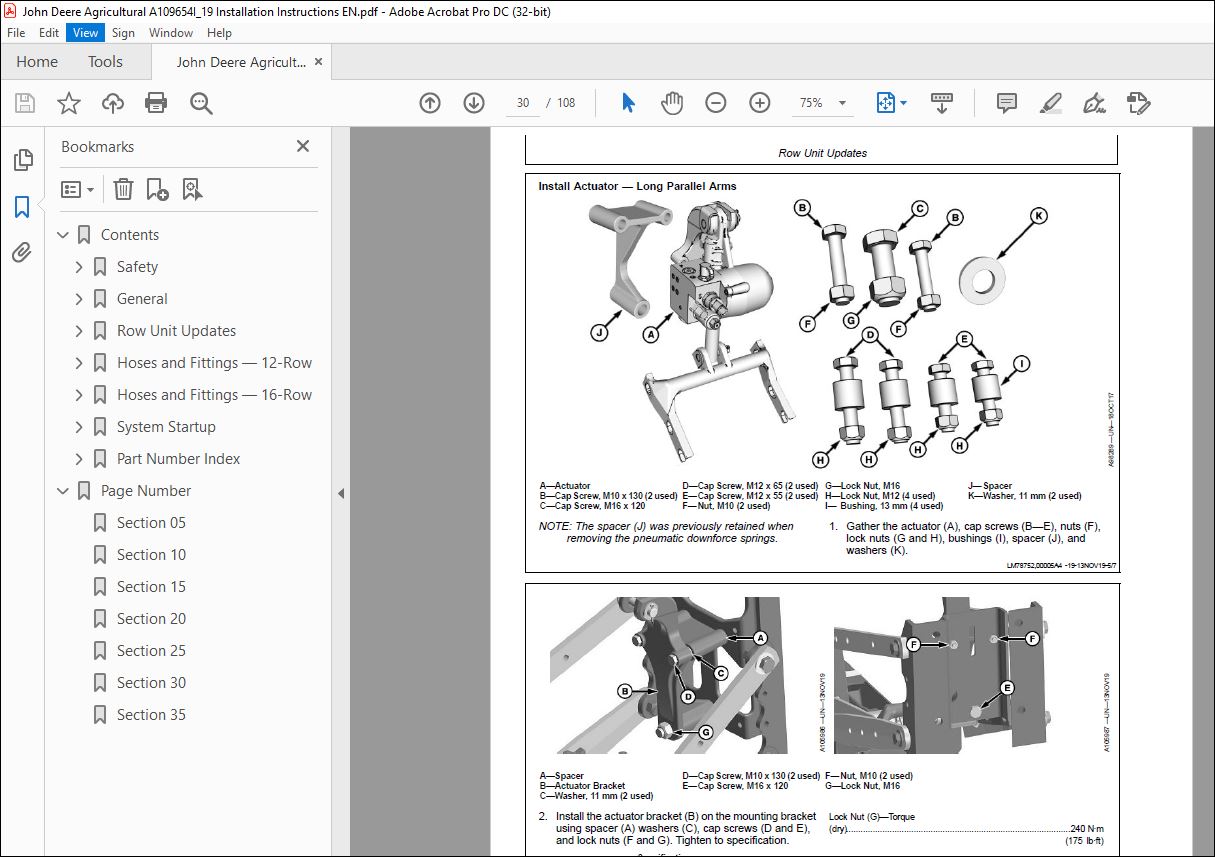1215x857 pixels.
Task: Choose the Selection arrow tool
Action: [x=628, y=103]
